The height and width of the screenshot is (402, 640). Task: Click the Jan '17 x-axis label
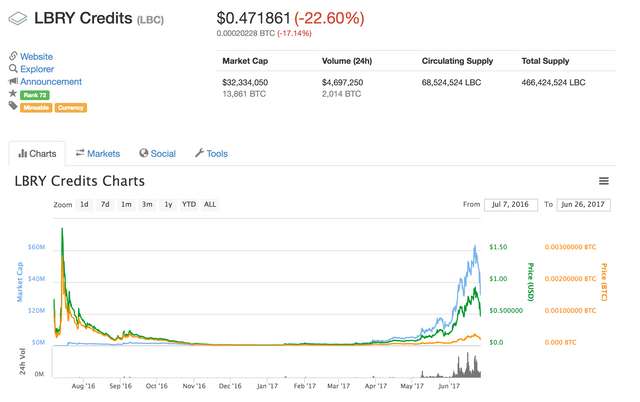pyautogui.click(x=267, y=386)
